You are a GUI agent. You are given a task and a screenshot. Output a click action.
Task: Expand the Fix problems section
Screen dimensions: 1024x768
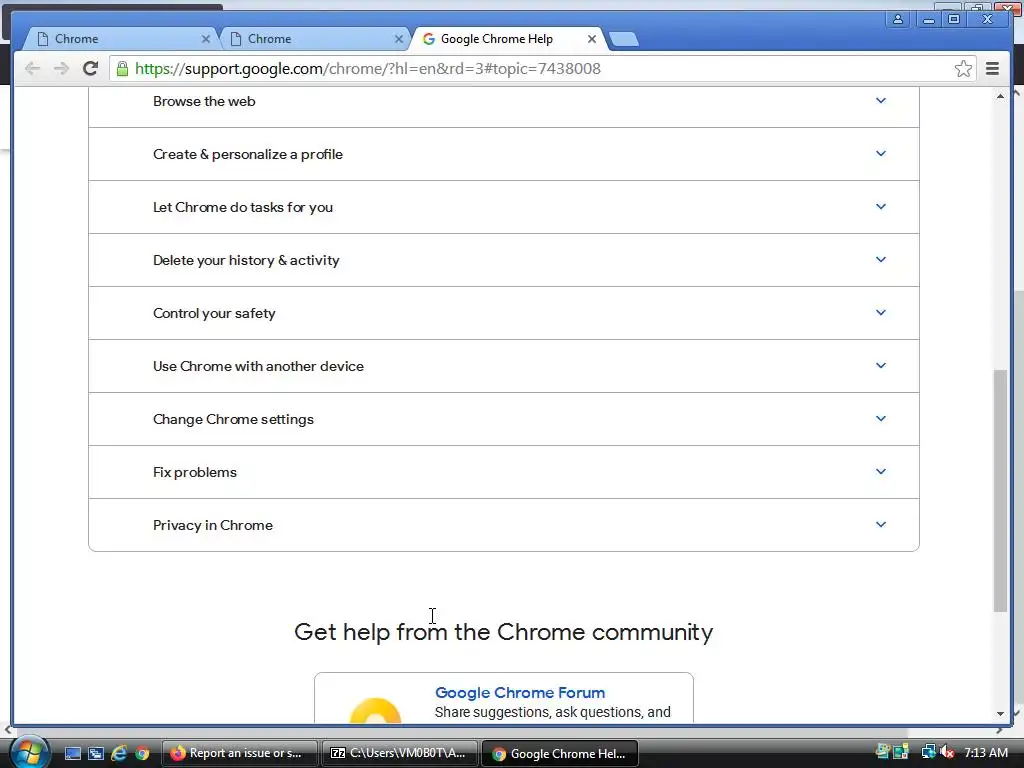[504, 472]
